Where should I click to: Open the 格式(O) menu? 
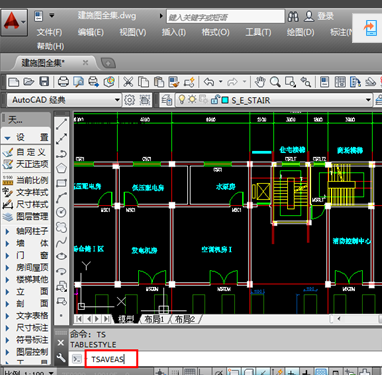pyautogui.click(x=215, y=32)
